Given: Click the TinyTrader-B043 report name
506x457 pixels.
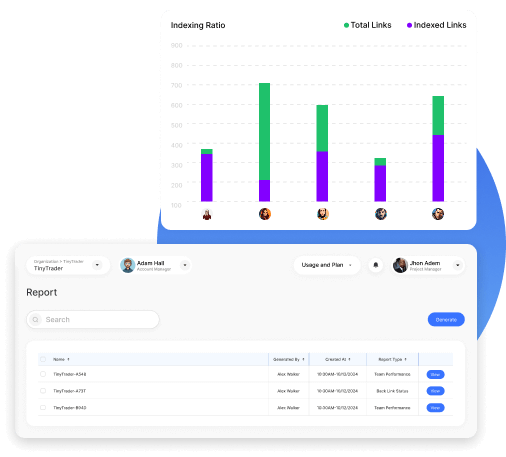Looking at the screenshot, I should point(70,408).
